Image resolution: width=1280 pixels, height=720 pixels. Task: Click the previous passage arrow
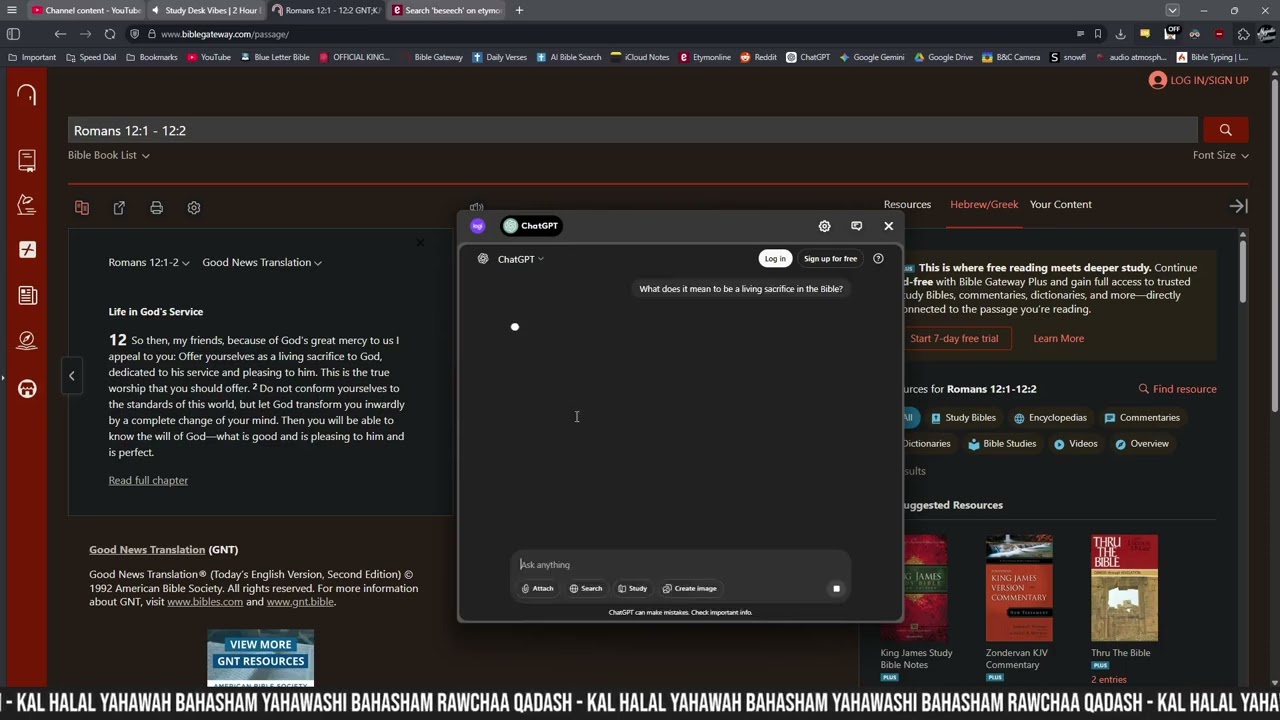(x=71, y=376)
